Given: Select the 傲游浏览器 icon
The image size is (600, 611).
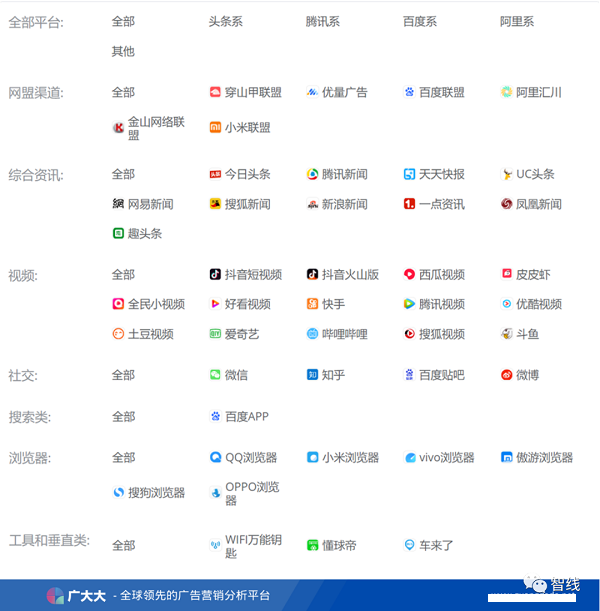Looking at the screenshot, I should point(506,457).
